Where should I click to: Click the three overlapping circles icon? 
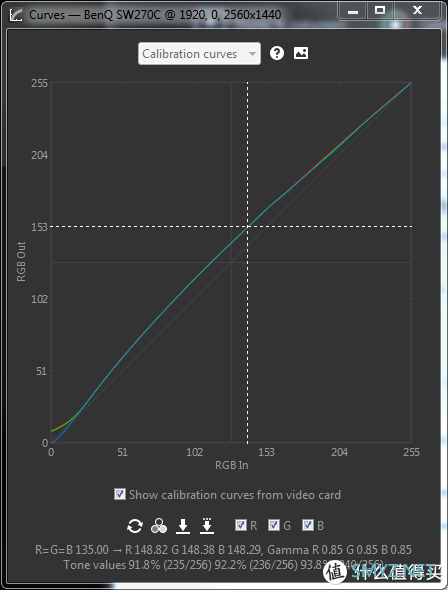coord(159,526)
